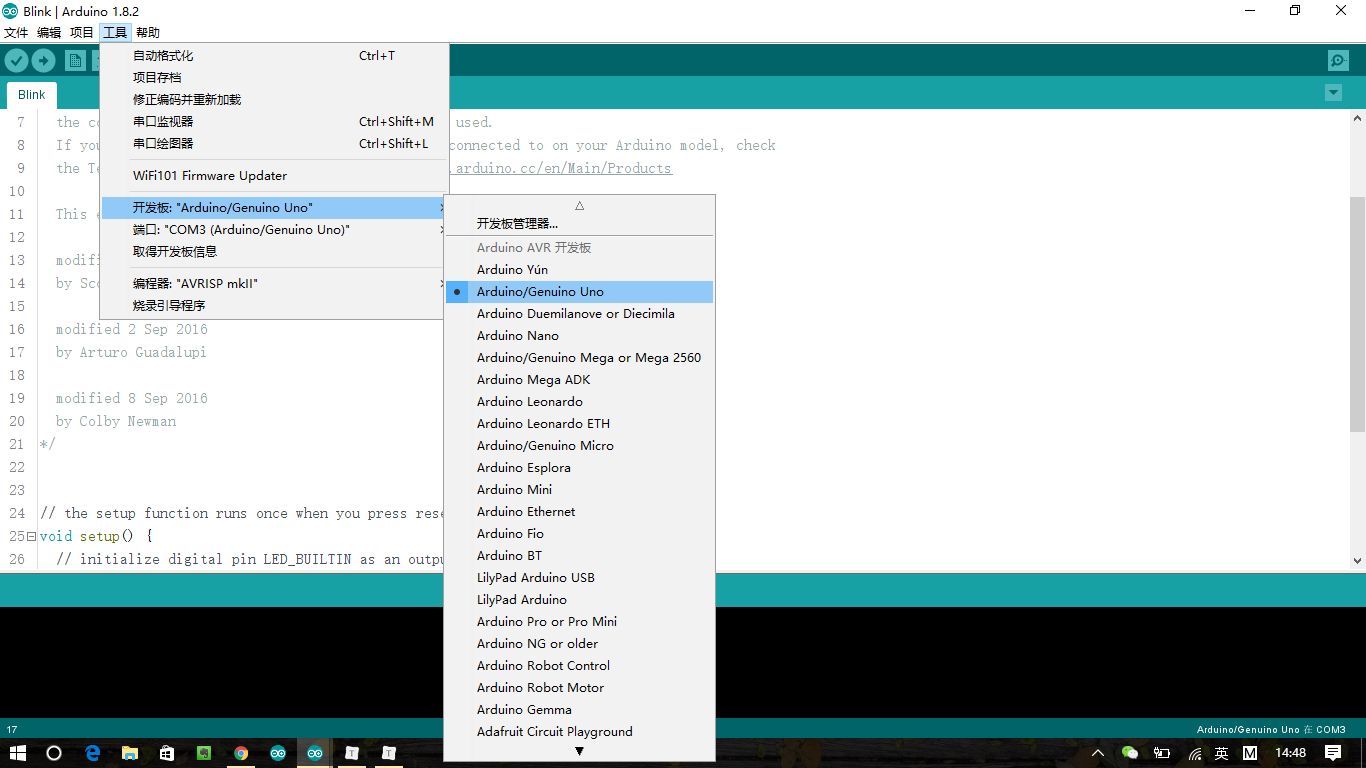
Task: Select Arduino/Genuino Micro board
Action: (579, 446)
